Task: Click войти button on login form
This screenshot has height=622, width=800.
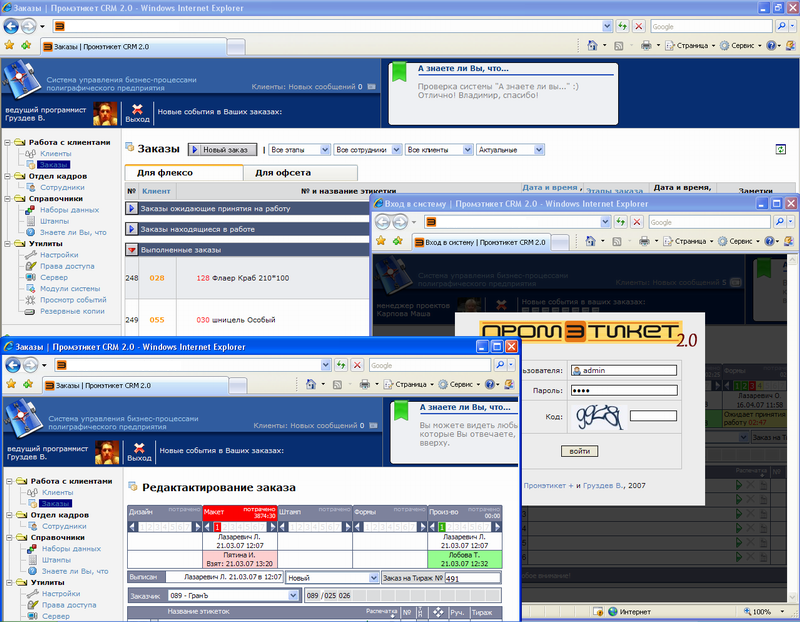Action: (x=580, y=451)
